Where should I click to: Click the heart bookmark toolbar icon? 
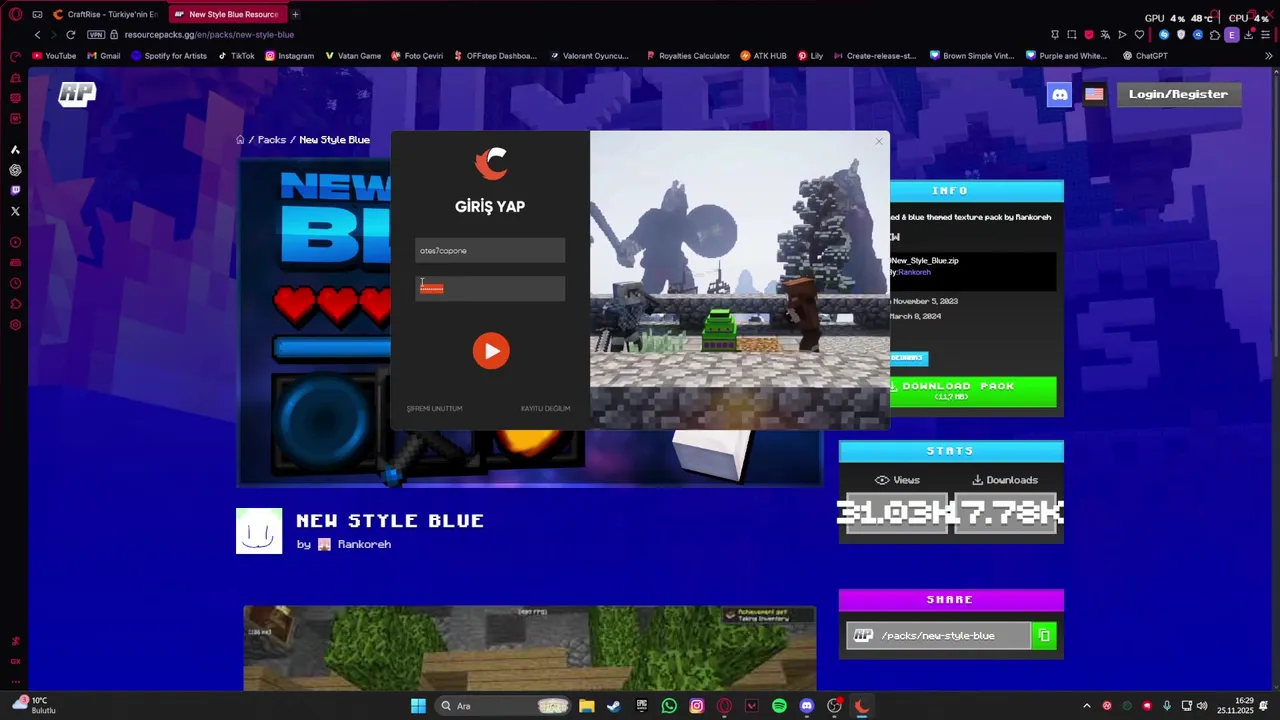point(1139,35)
